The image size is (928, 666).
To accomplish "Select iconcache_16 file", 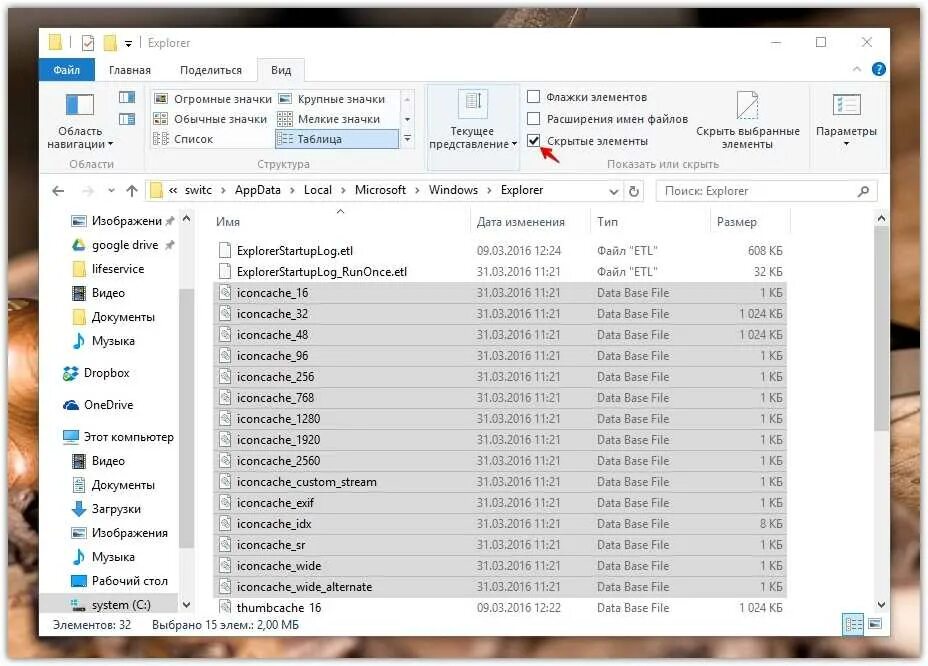I will pyautogui.click(x=500, y=292).
